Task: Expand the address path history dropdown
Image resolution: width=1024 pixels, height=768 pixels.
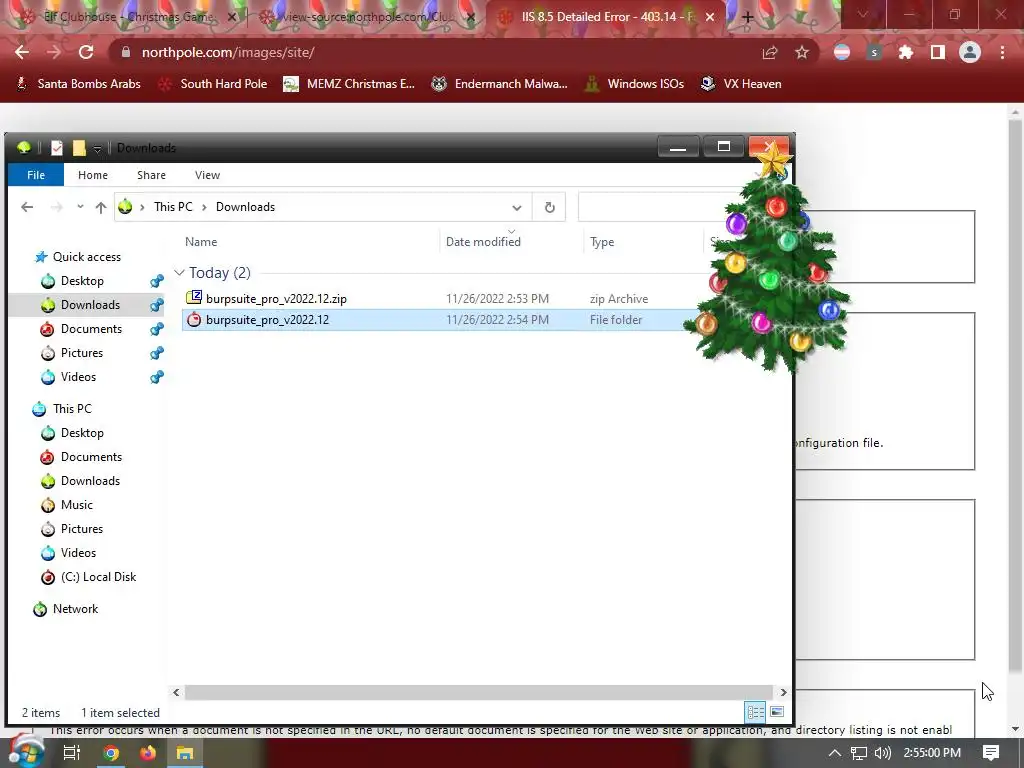Action: coord(517,208)
